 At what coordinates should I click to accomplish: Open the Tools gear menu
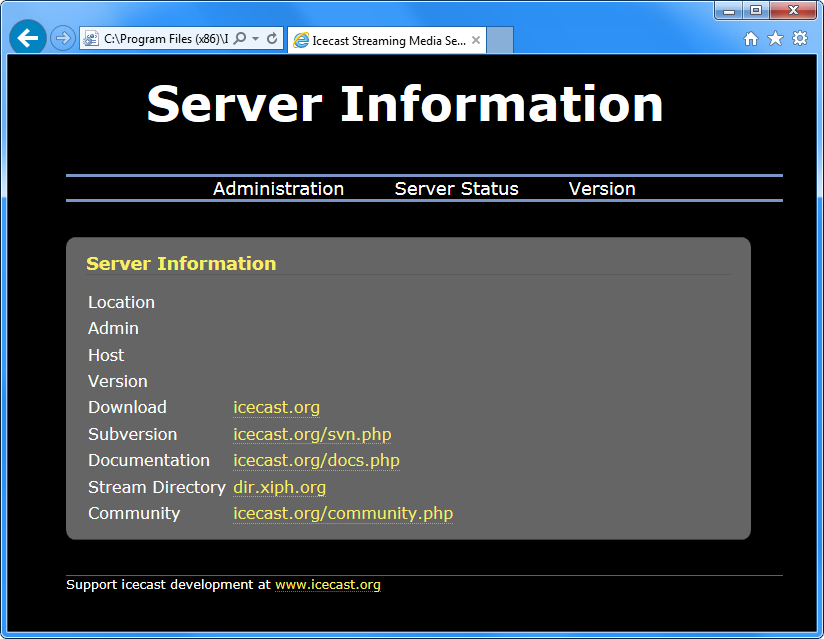800,38
